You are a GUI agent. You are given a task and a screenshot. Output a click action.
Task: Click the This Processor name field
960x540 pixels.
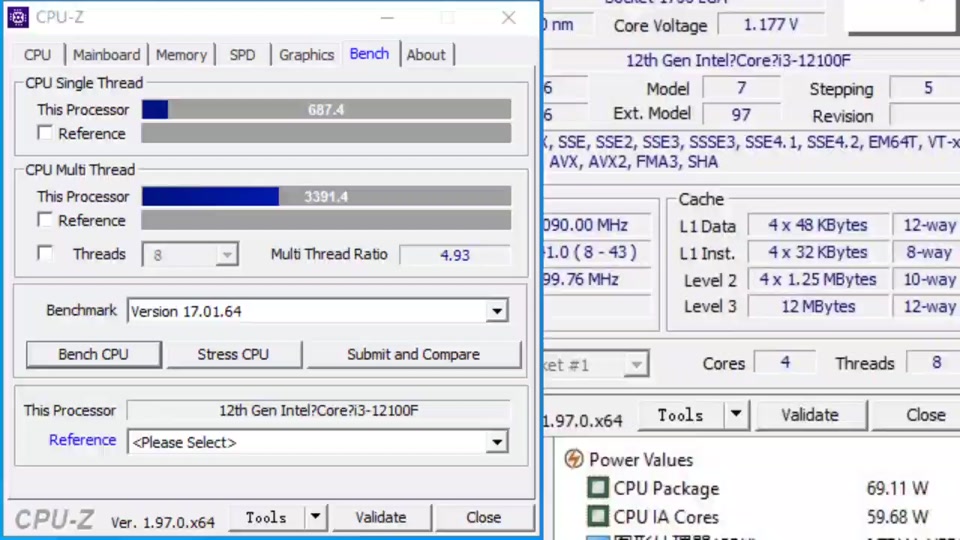[318, 411]
